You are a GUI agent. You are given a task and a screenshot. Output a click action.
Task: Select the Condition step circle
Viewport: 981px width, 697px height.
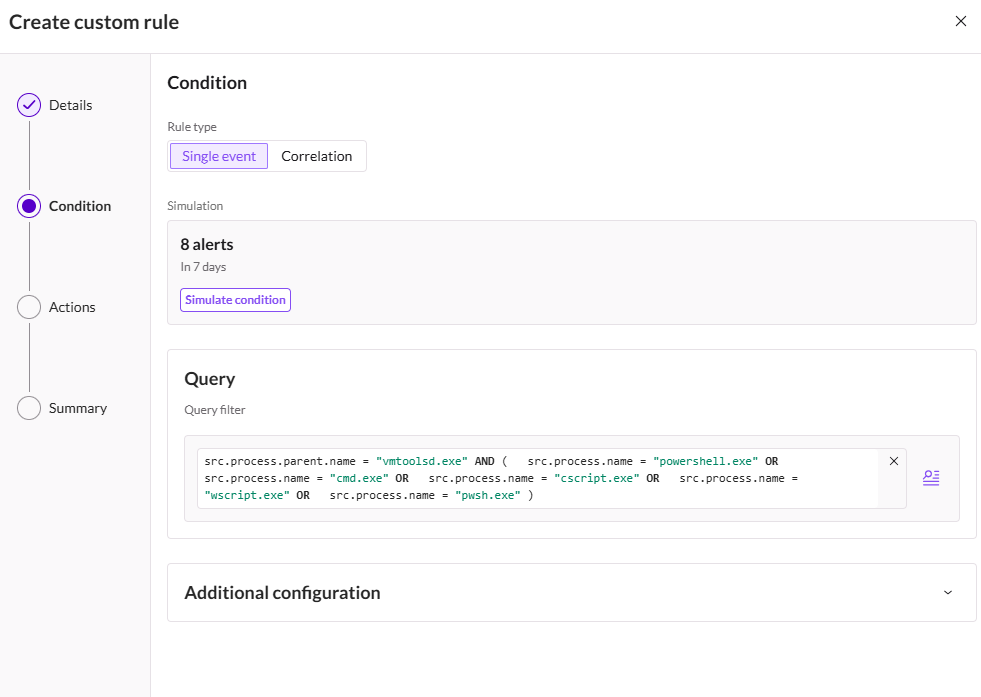[x=29, y=206]
